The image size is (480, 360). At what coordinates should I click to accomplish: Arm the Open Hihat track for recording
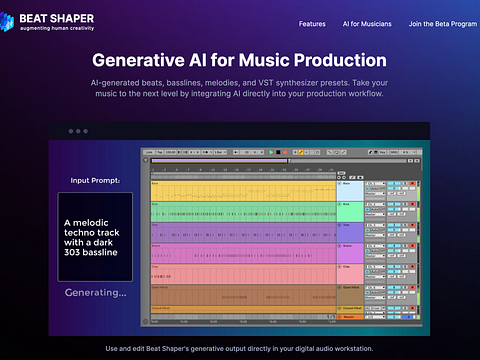[x=412, y=287]
